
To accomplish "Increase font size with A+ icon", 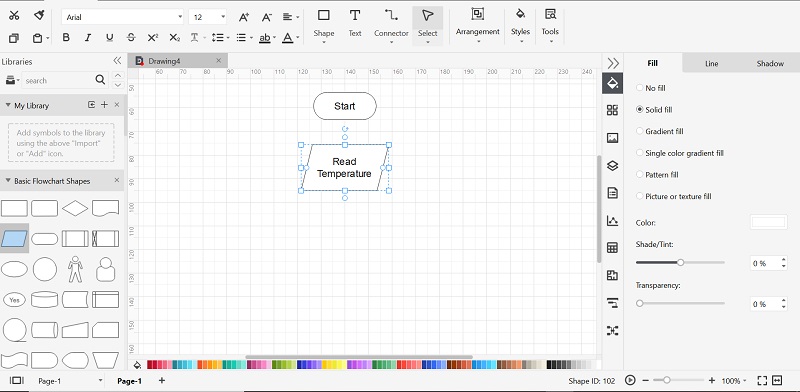I will 244,17.
